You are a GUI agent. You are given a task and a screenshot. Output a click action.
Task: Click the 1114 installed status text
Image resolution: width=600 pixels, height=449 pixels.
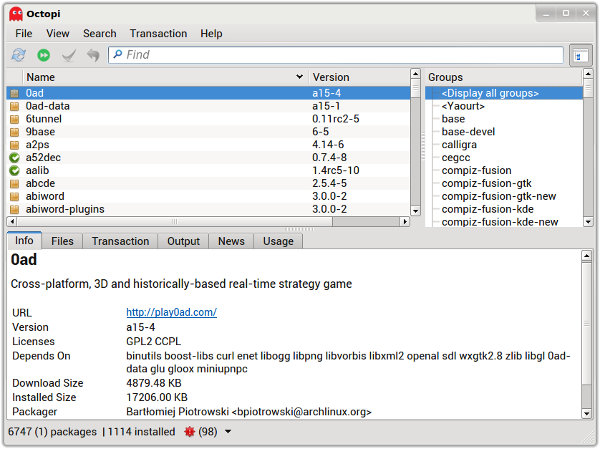(x=141, y=432)
